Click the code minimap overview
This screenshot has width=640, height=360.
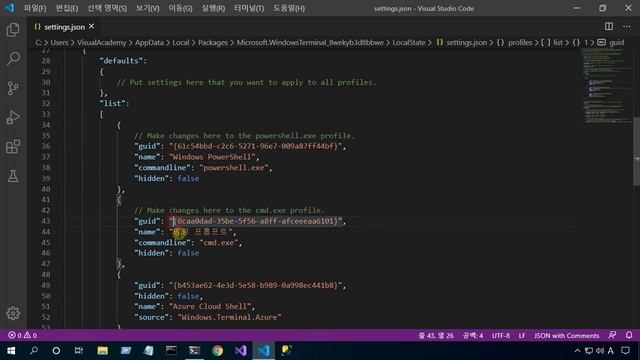coord(606,86)
